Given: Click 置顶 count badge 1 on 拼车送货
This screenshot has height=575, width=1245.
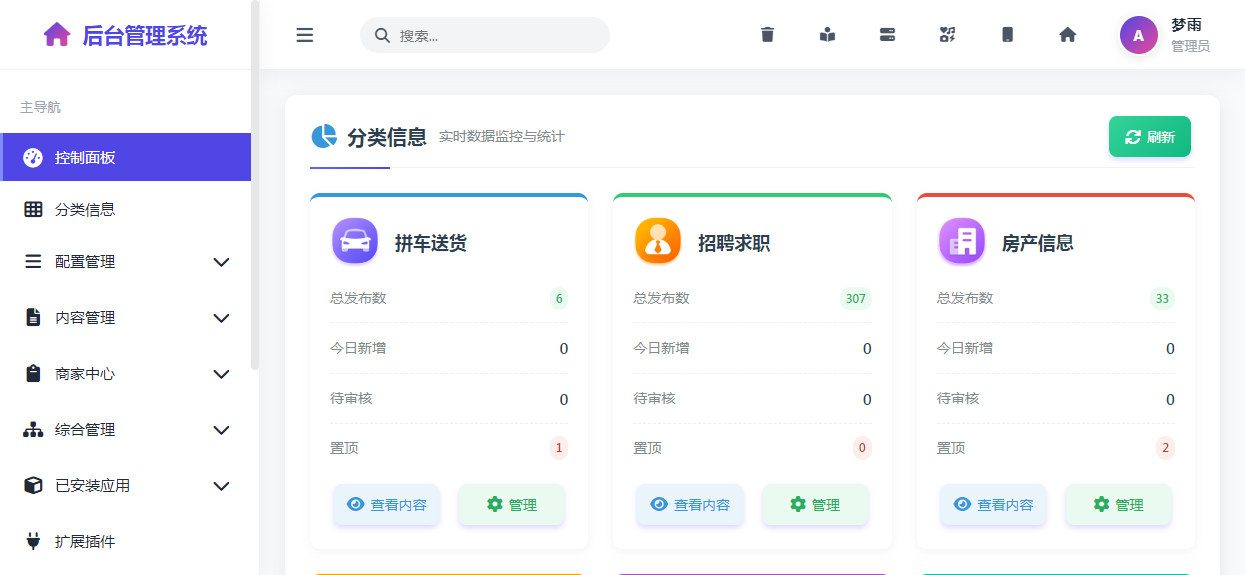Looking at the screenshot, I should (559, 448).
